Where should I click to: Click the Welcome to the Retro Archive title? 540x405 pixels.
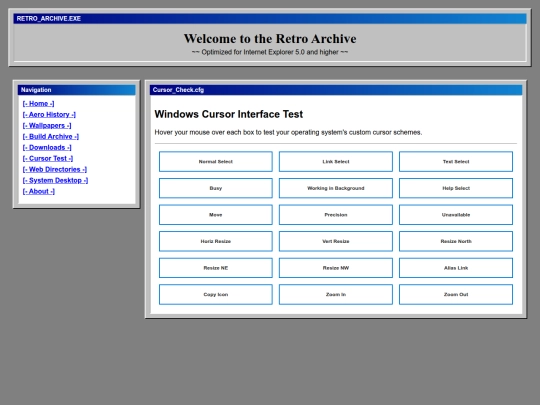point(270,39)
